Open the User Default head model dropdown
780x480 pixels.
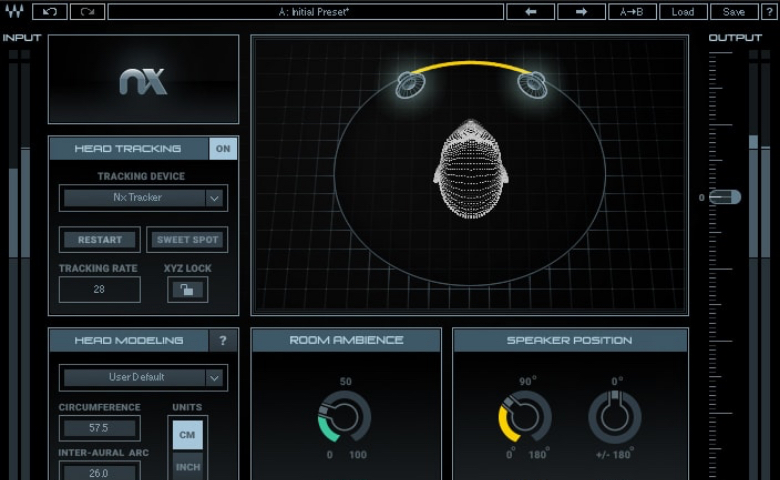point(143,378)
